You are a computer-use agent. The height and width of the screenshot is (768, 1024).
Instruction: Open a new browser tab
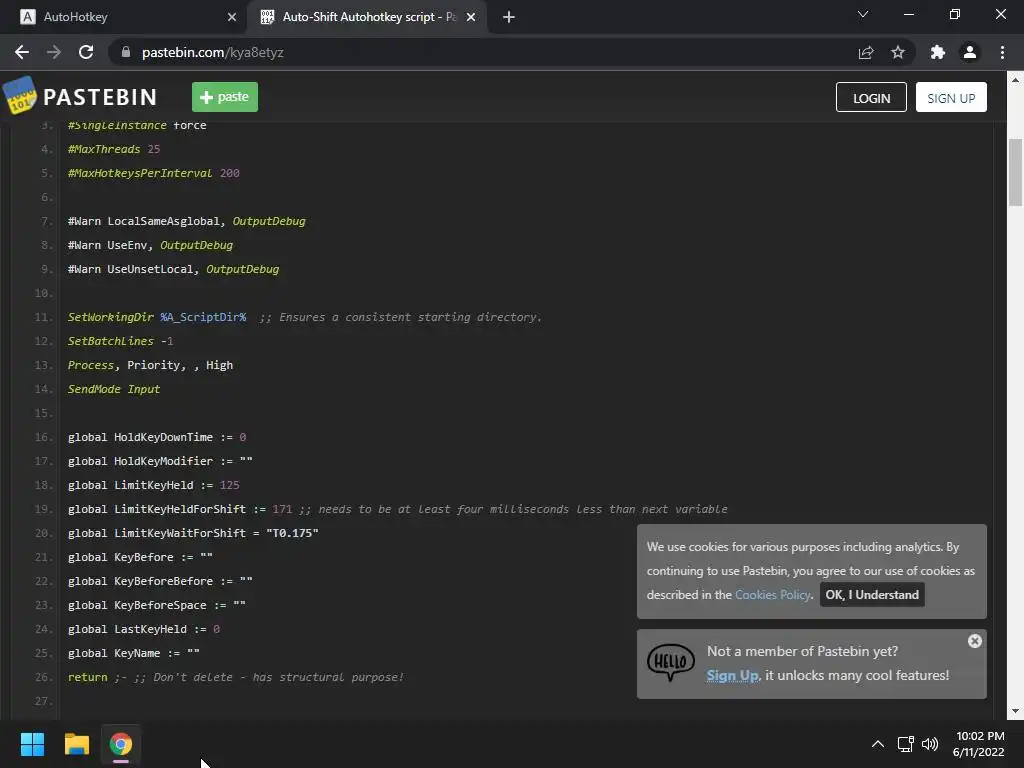(x=509, y=17)
